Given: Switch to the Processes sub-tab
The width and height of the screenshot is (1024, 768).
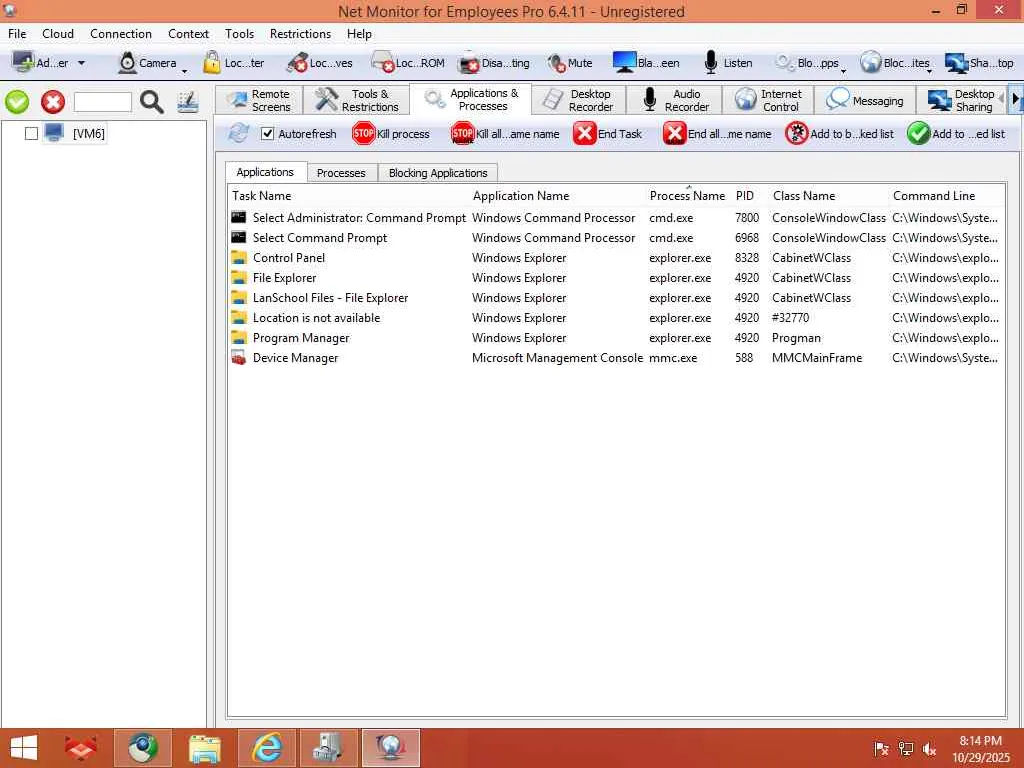Looking at the screenshot, I should tap(341, 173).
